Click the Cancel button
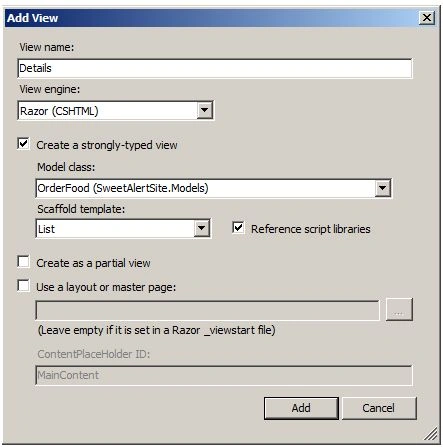443x447 pixels. tap(379, 408)
